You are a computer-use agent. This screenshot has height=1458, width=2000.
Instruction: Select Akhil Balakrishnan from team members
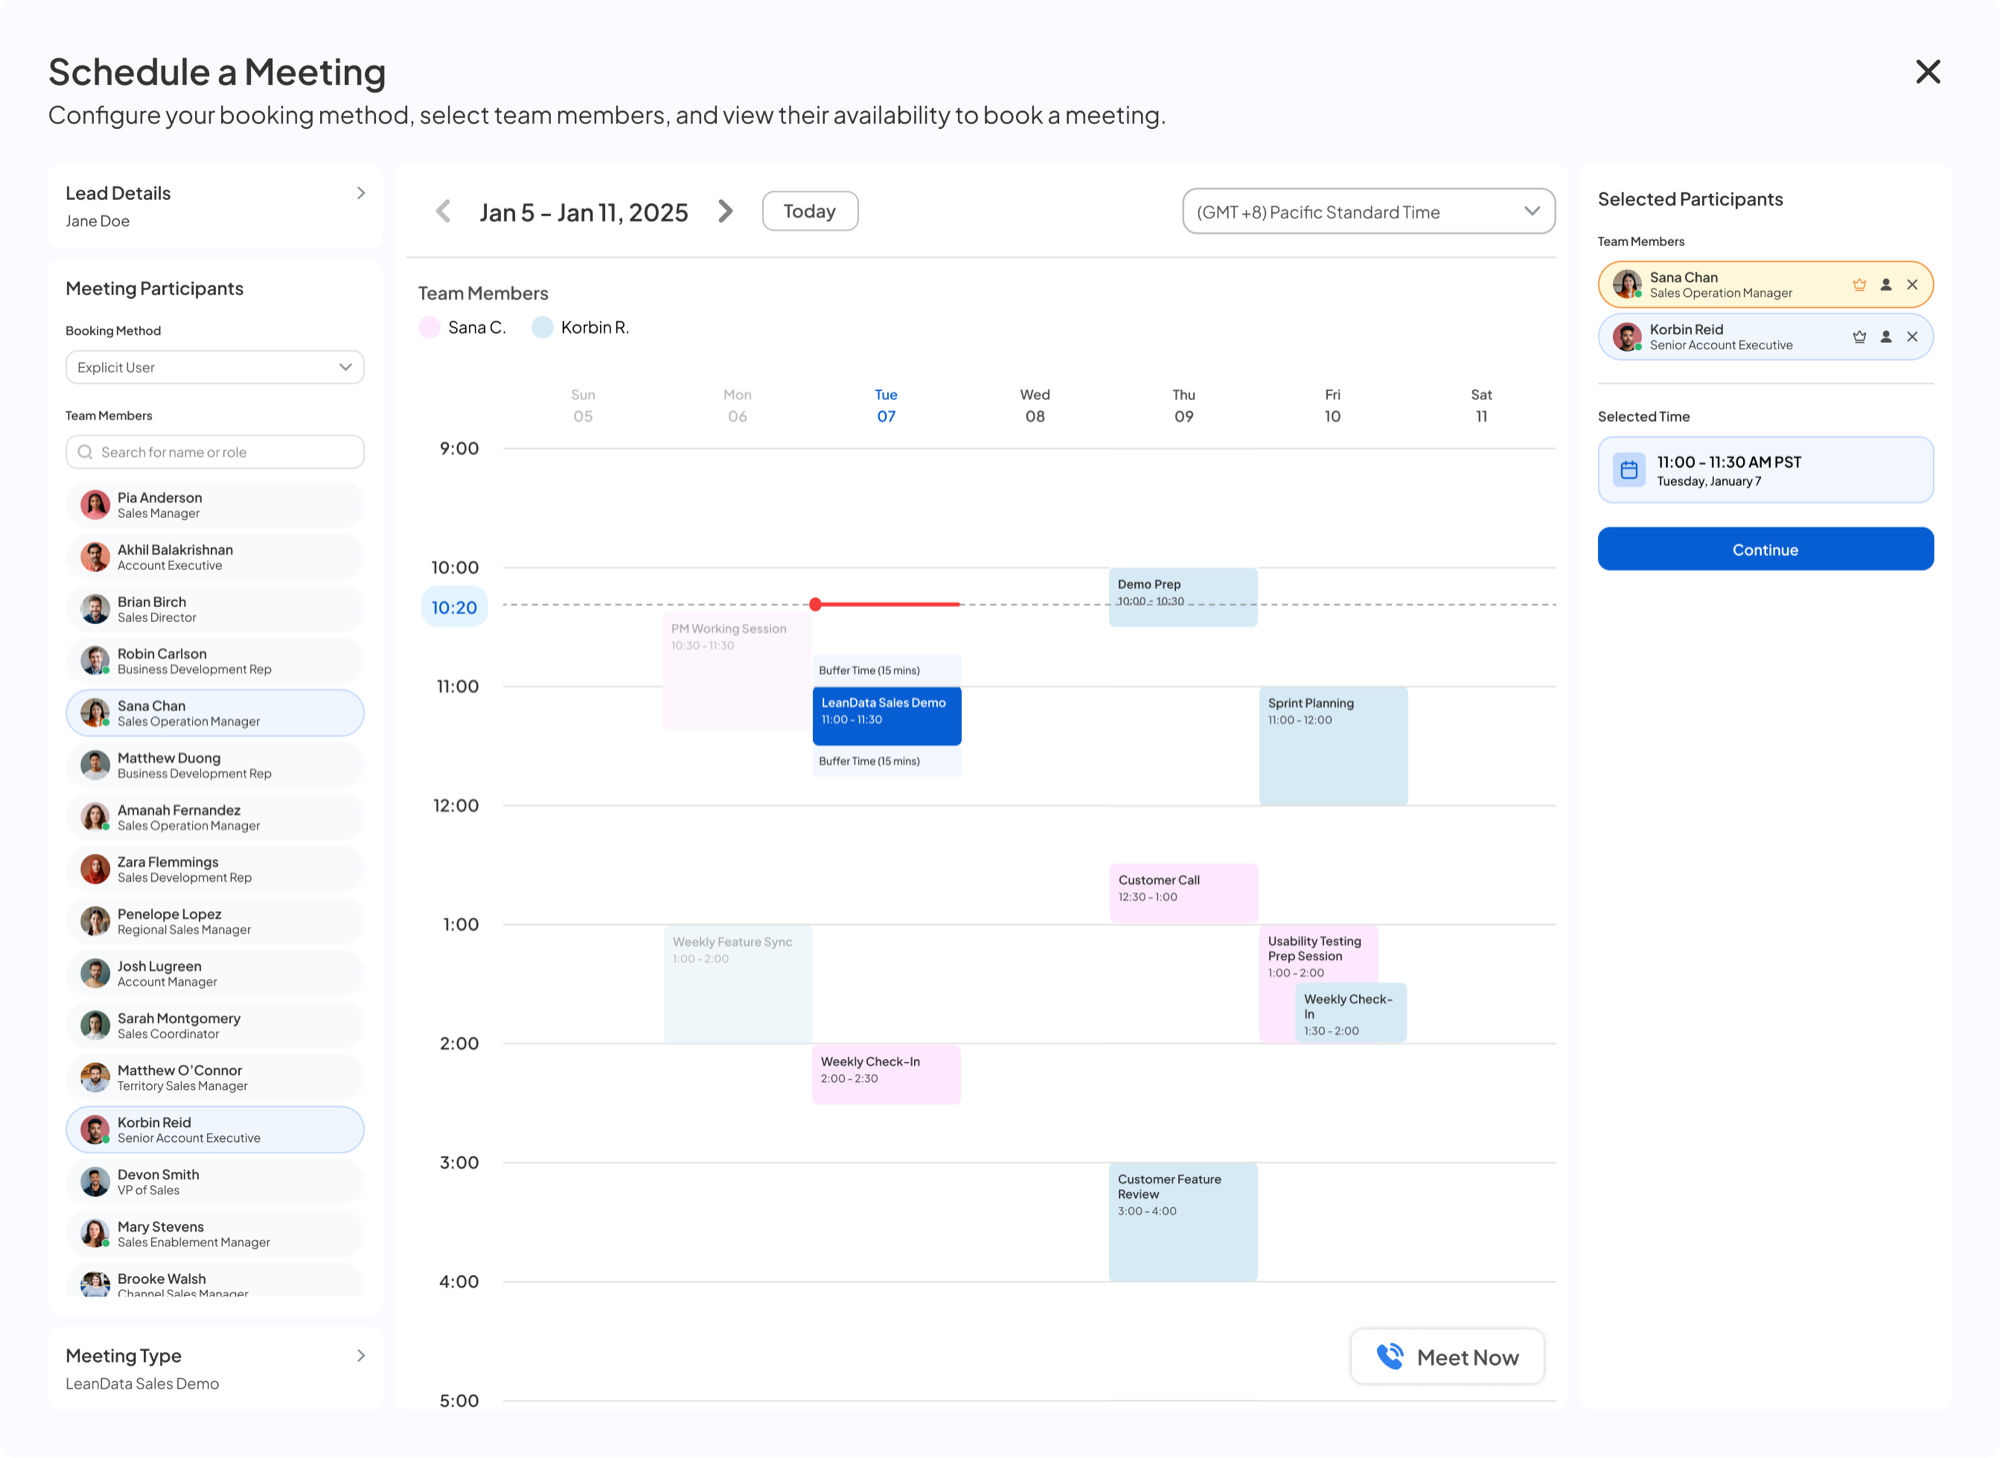(x=215, y=557)
